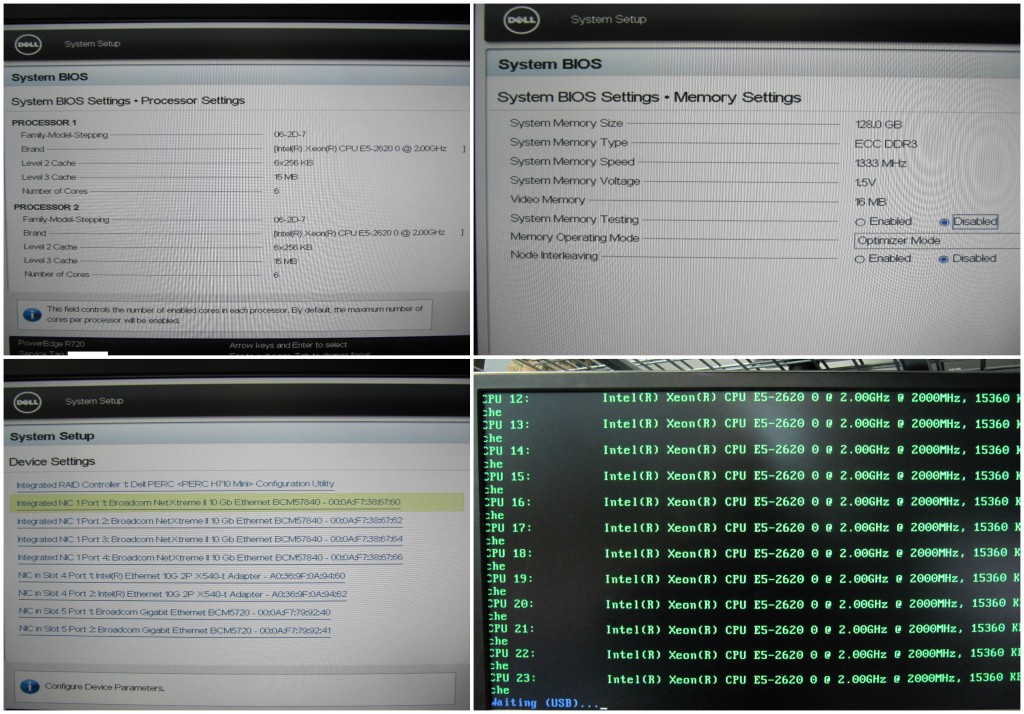Open NIC in Slot 5 Port 1 Broadcom BCM5720
Screen dimensions: 1024x714
(174, 612)
